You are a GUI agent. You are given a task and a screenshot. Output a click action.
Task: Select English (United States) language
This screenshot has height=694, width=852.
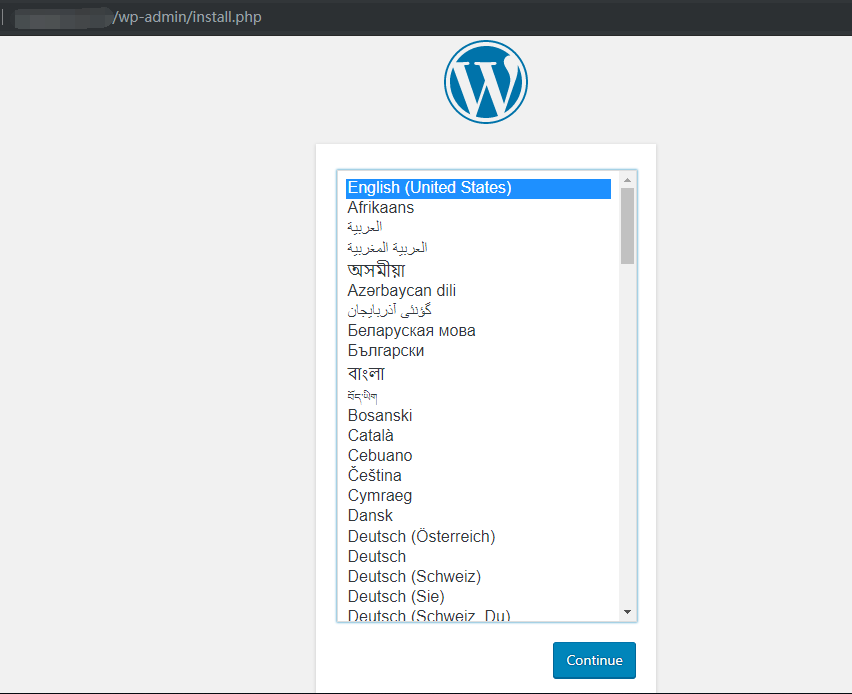tap(478, 188)
